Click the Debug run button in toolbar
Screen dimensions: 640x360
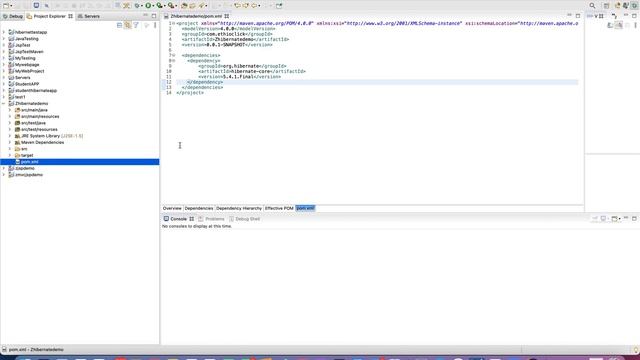click(137, 6)
